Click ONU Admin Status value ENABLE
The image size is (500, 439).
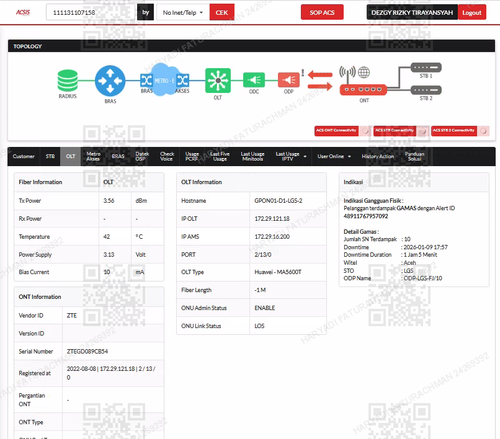click(265, 308)
